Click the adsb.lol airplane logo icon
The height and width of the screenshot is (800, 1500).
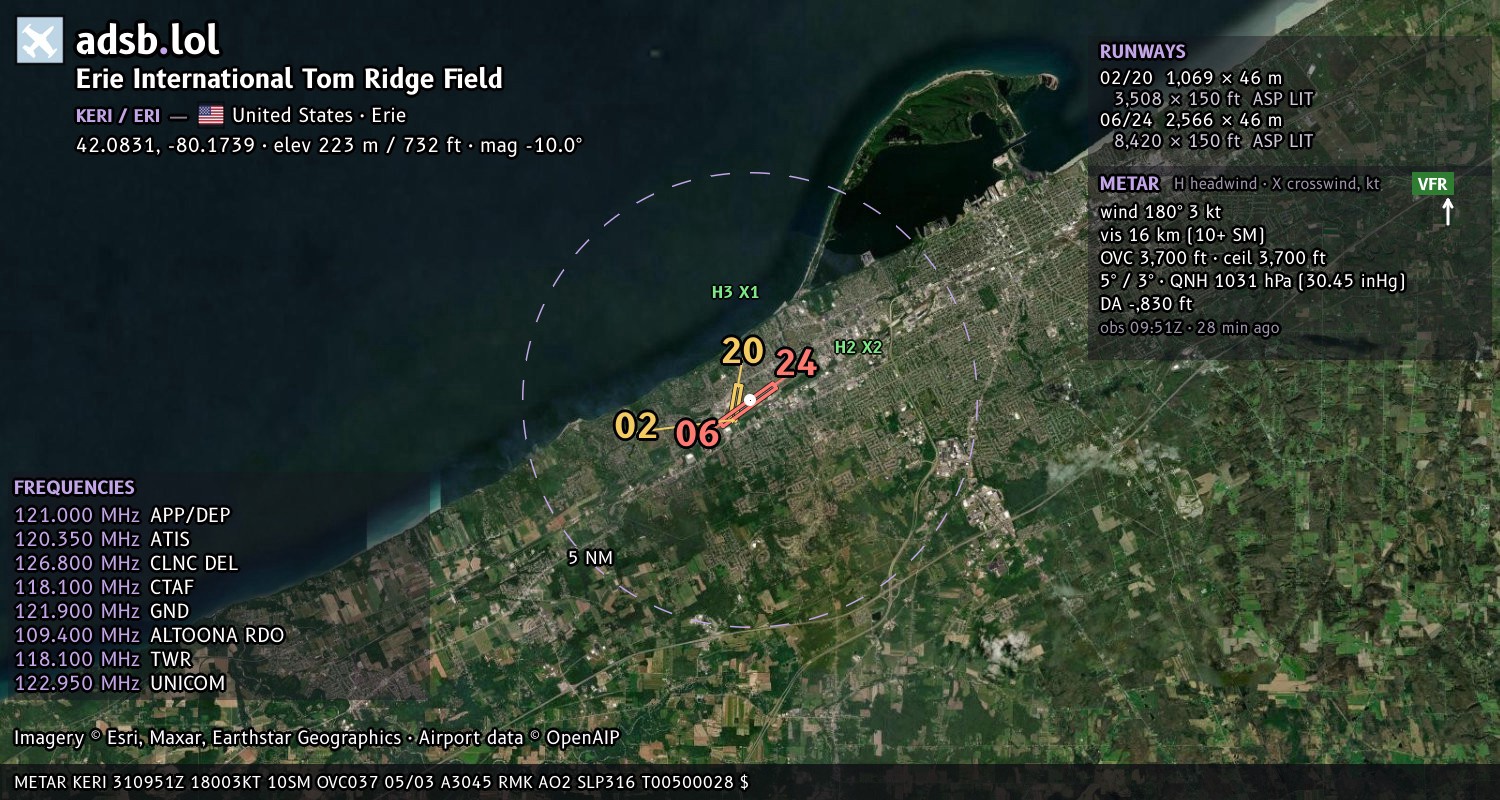[x=40, y=41]
